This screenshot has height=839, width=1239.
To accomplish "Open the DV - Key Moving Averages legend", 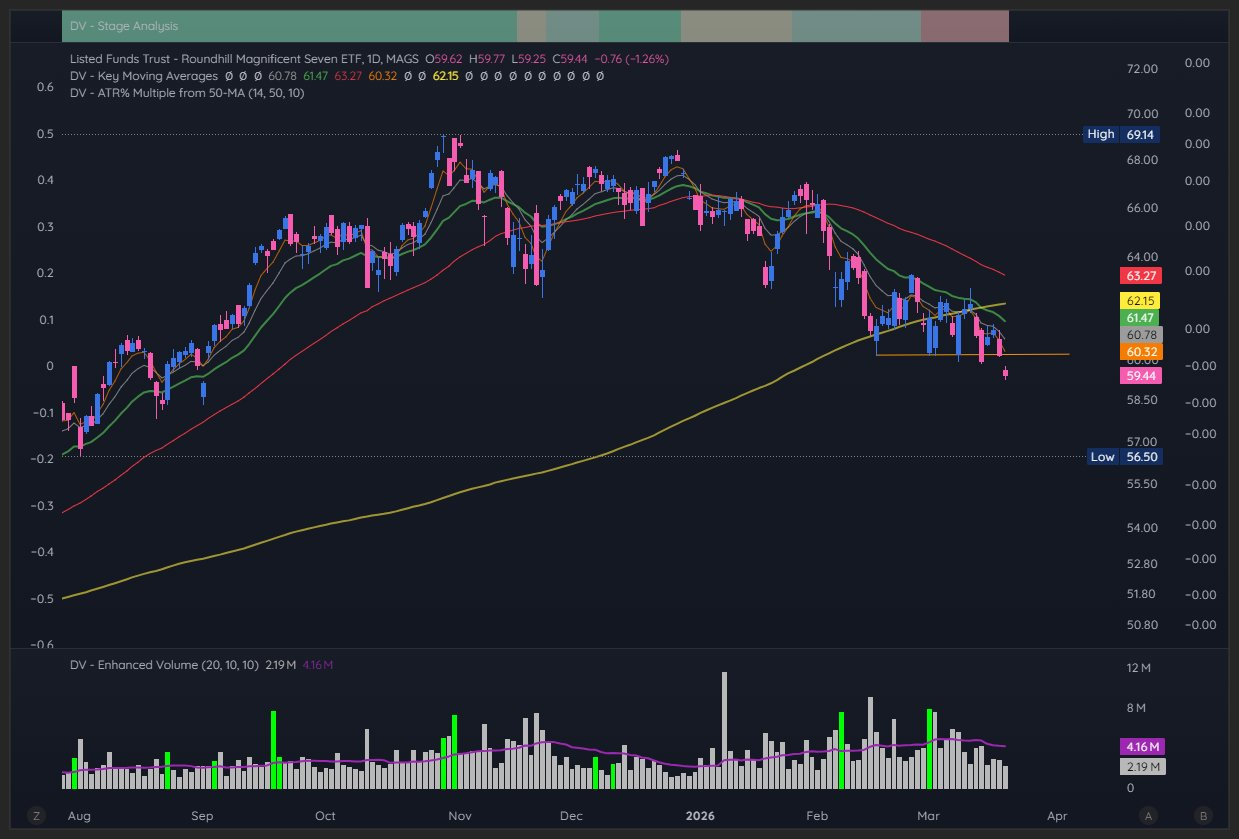I will click(143, 76).
